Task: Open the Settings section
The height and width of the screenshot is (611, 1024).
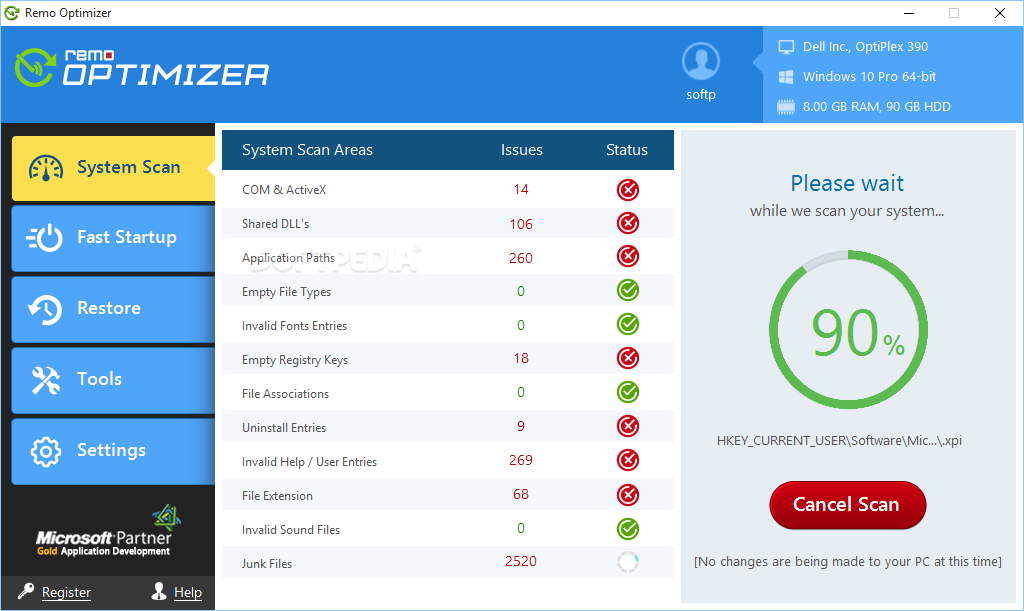Action: [x=113, y=451]
